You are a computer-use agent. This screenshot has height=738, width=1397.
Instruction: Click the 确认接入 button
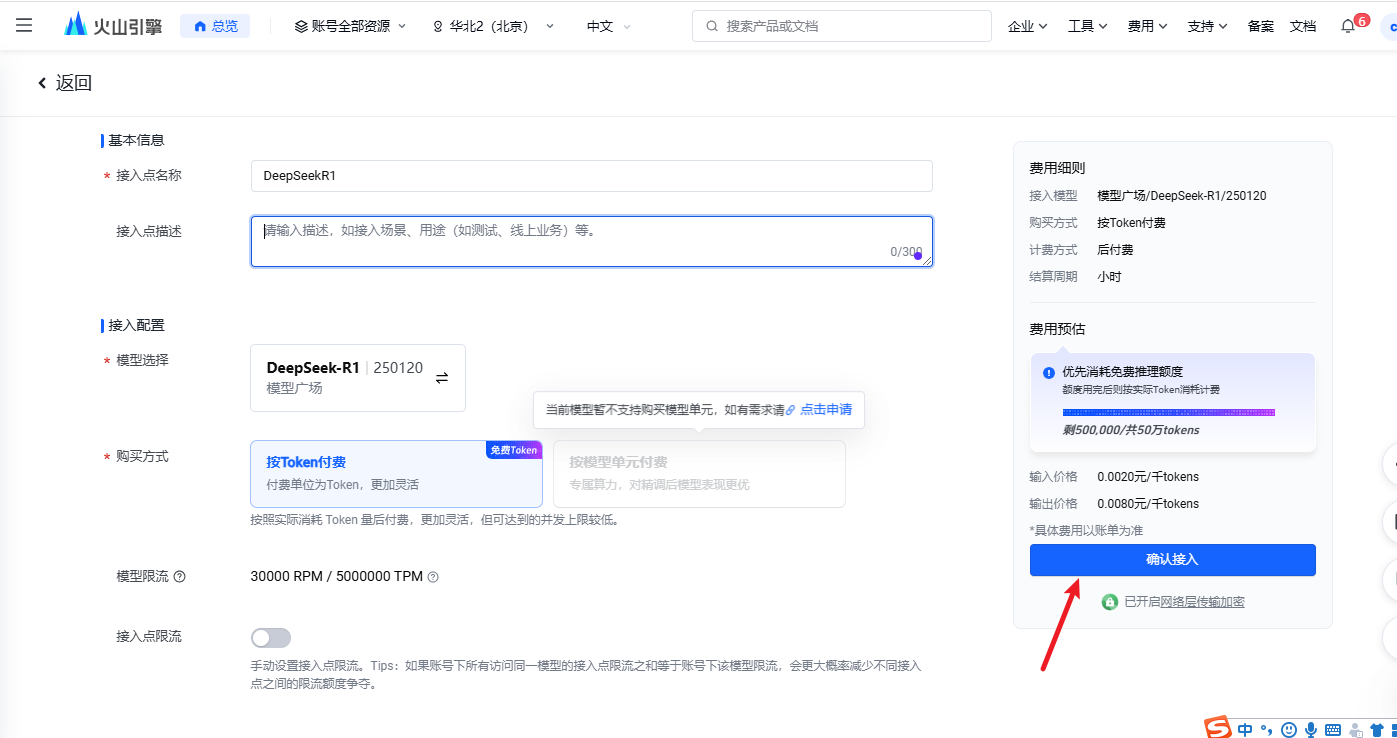1171,559
